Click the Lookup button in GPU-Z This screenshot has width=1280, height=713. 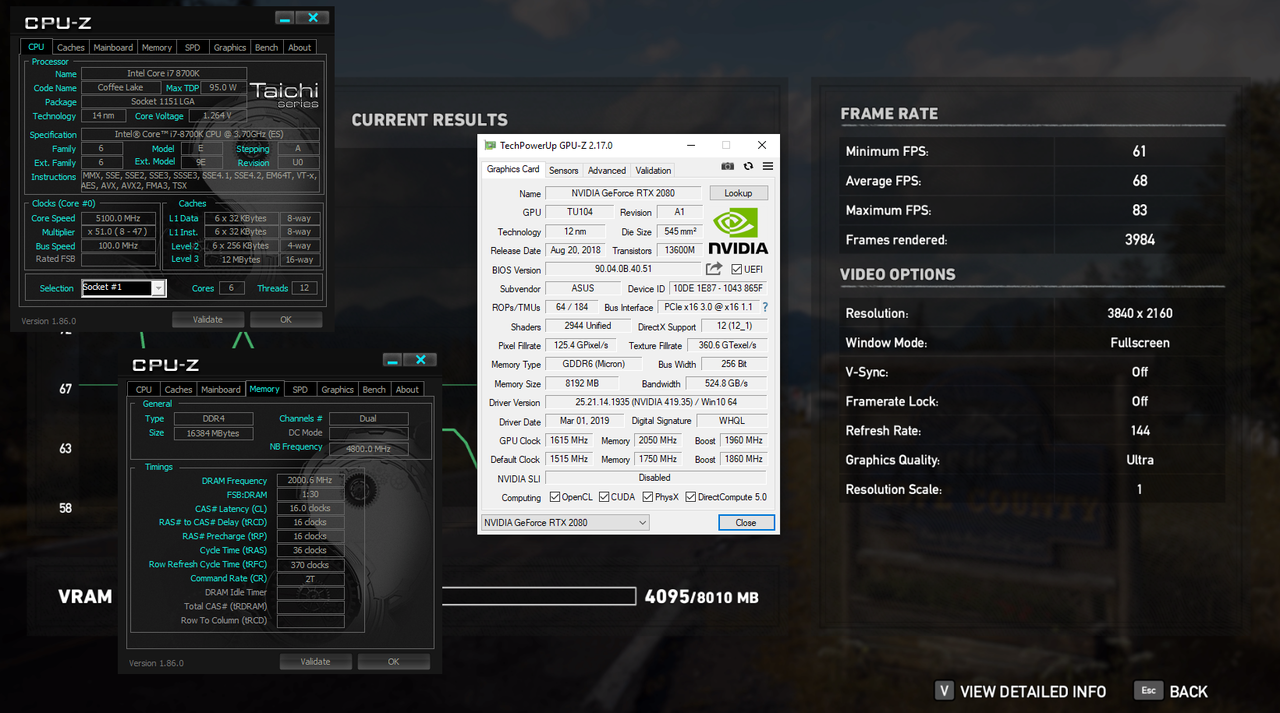[x=738, y=193]
